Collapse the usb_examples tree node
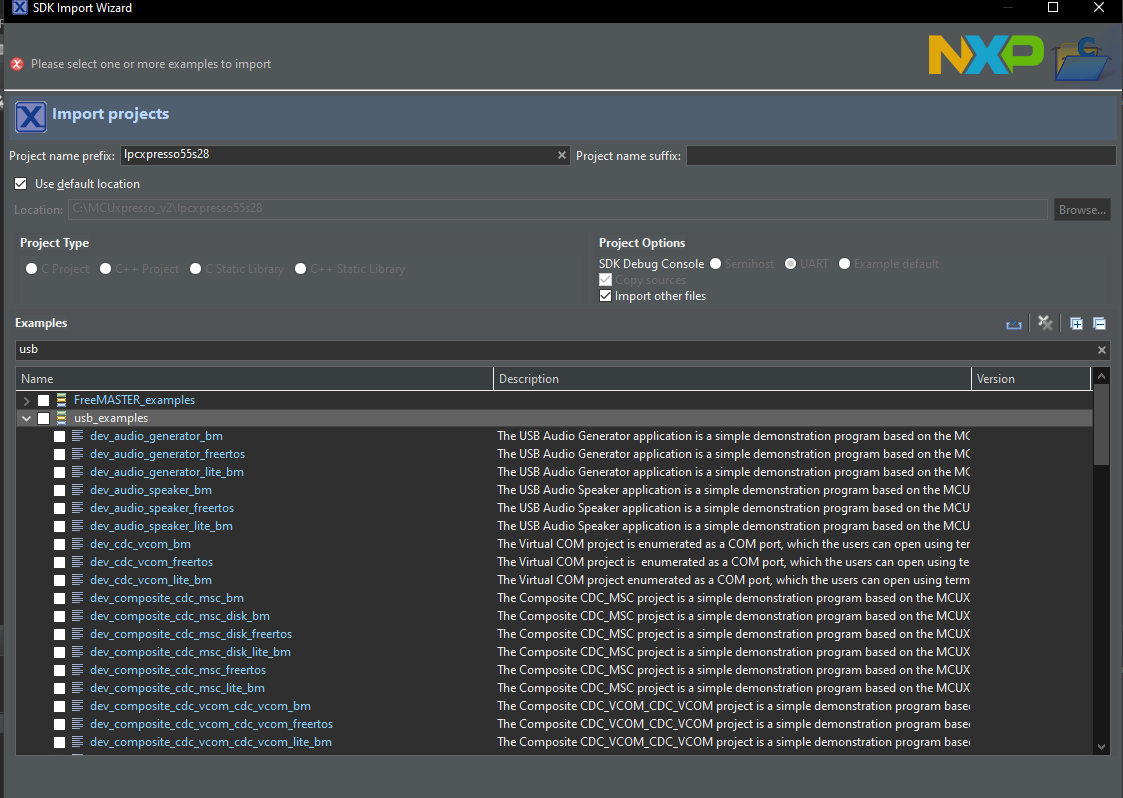 (x=26, y=418)
